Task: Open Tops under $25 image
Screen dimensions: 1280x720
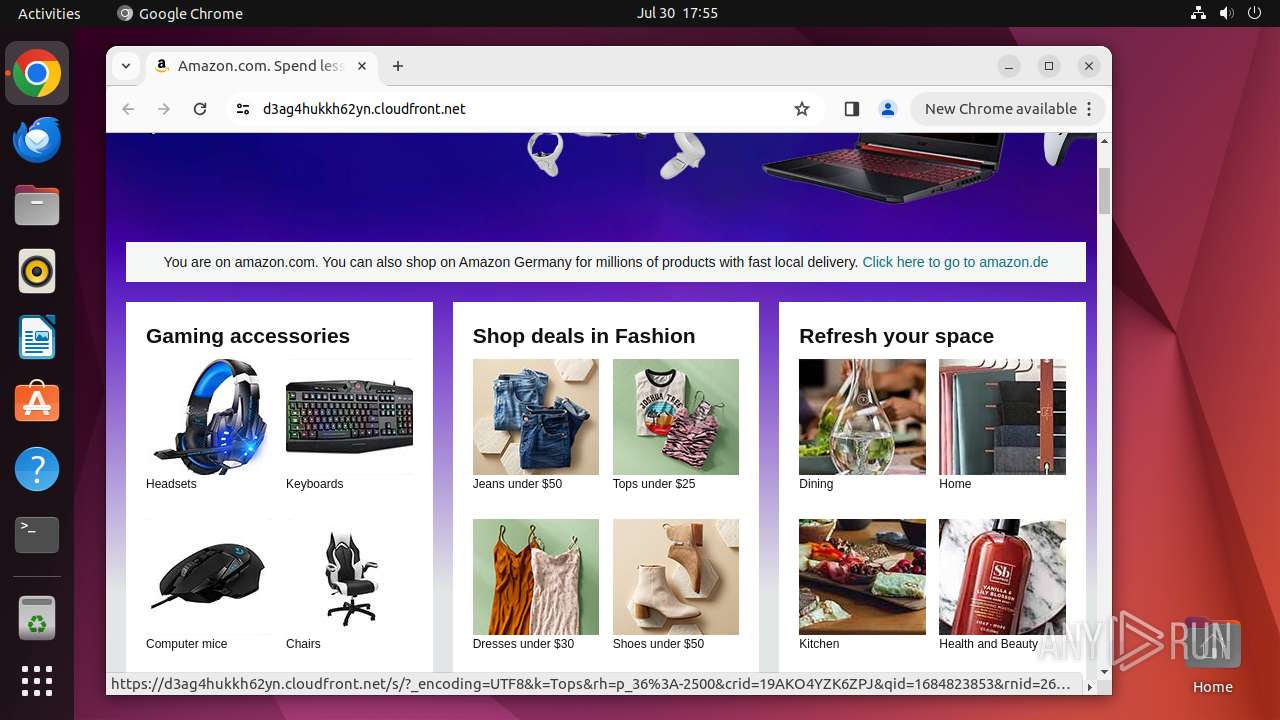Action: click(675, 417)
